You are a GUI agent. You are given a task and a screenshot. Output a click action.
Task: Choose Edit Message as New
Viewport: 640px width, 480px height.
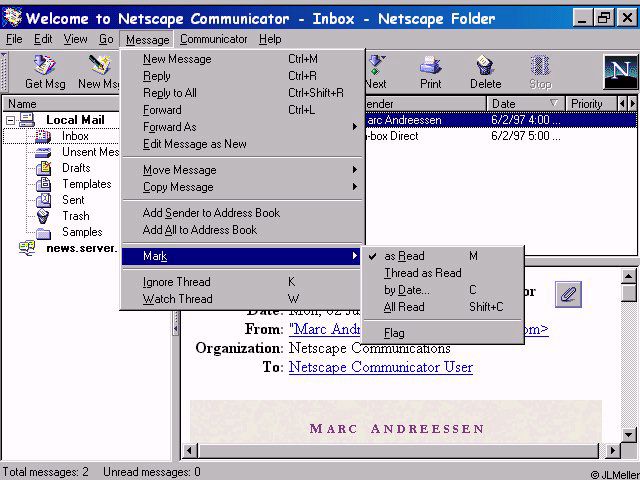(x=242, y=144)
